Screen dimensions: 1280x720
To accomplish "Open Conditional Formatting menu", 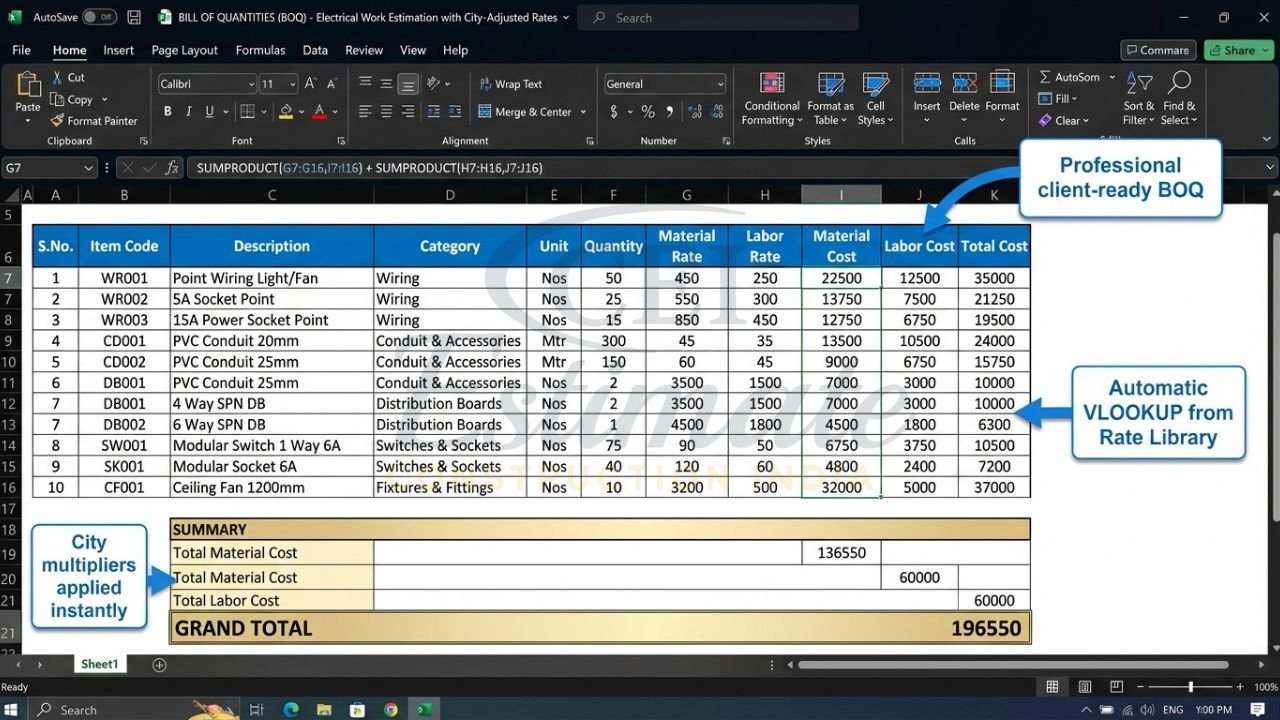I will click(772, 99).
